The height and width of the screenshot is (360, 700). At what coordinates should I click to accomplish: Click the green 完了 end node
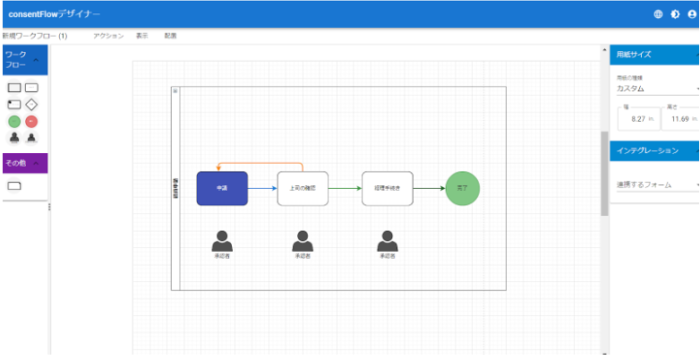point(462,188)
